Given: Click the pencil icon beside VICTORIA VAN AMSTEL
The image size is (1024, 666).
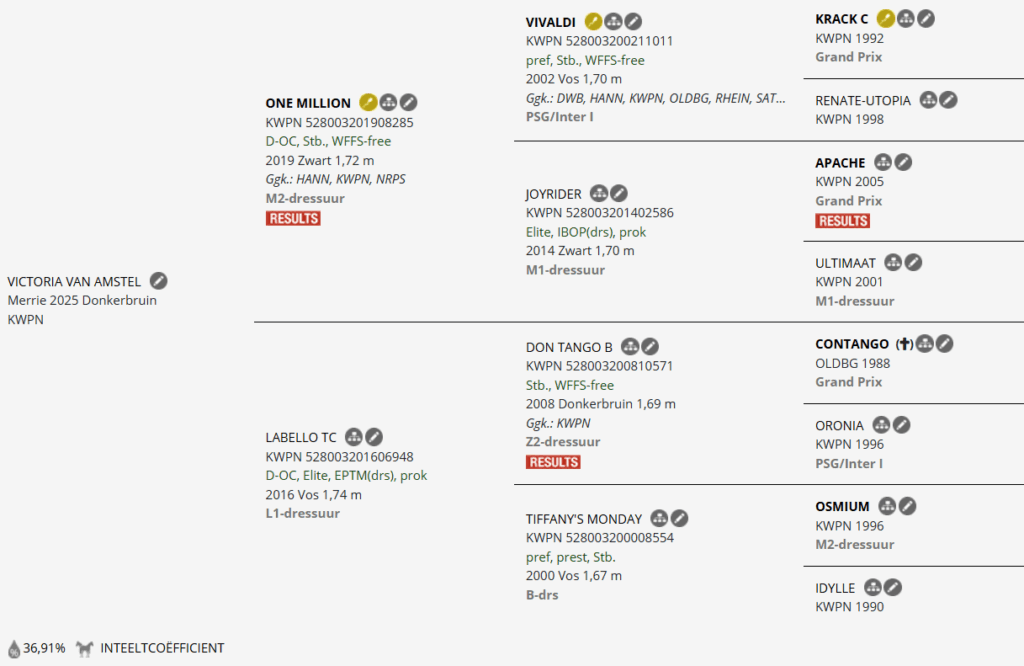Looking at the screenshot, I should pos(159,281).
